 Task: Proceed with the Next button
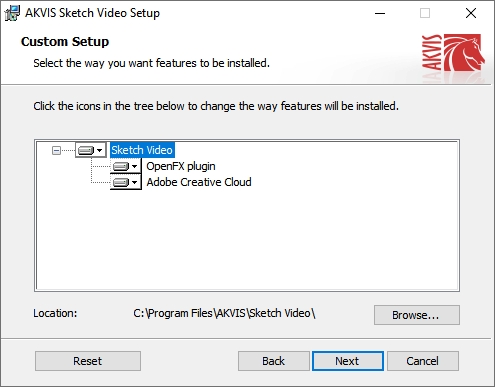tap(348, 361)
